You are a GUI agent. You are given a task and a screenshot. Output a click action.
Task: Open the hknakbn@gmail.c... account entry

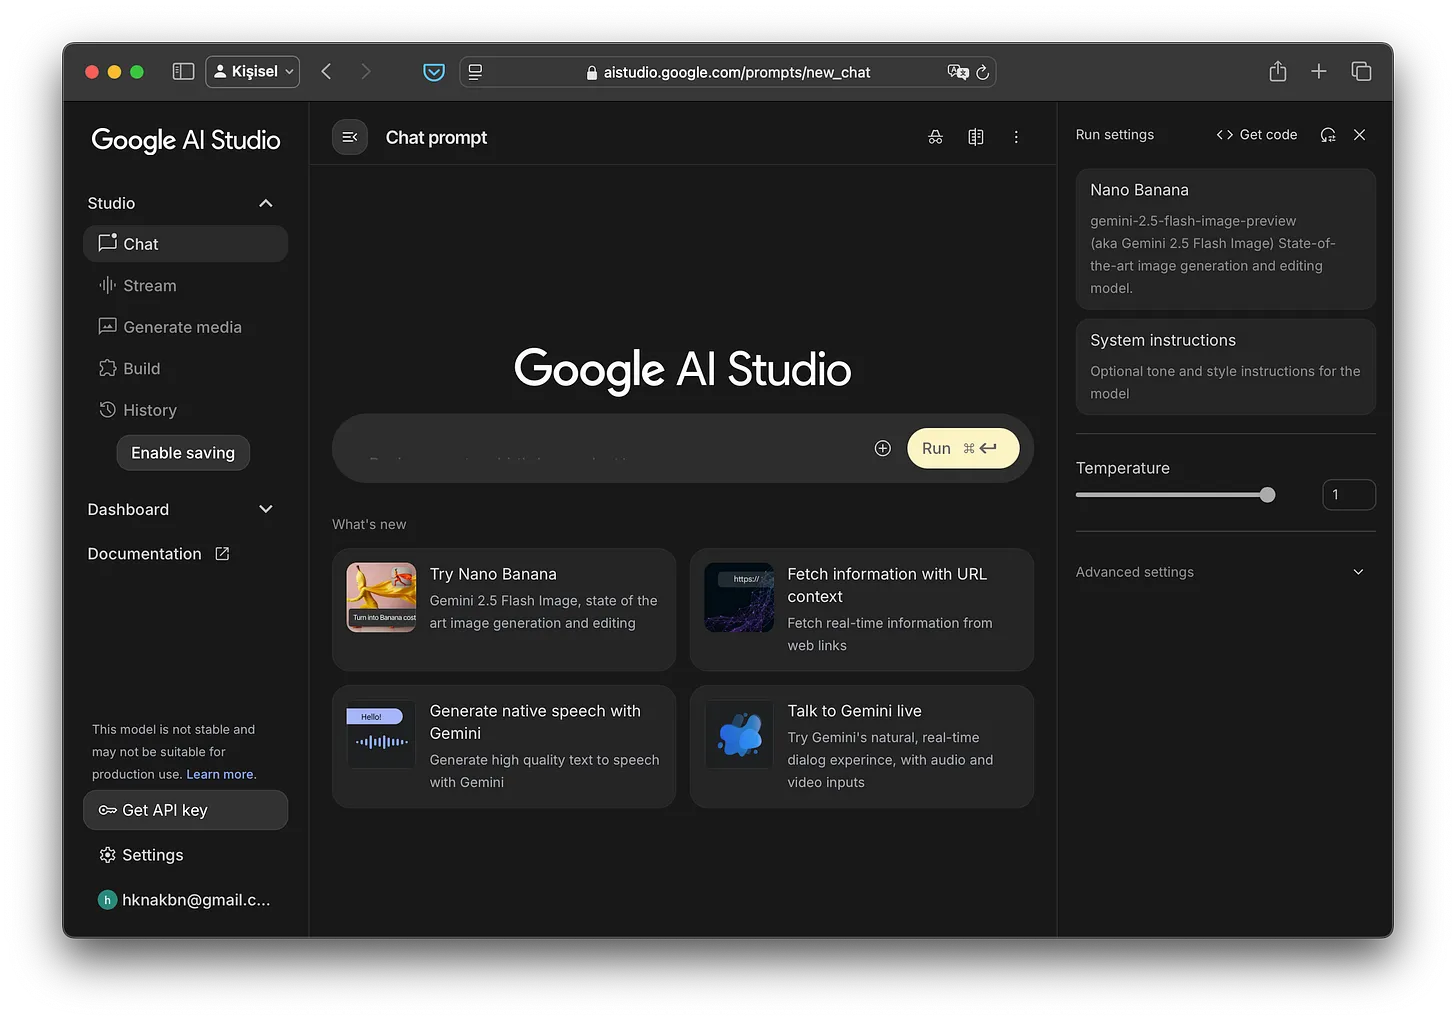click(x=185, y=900)
